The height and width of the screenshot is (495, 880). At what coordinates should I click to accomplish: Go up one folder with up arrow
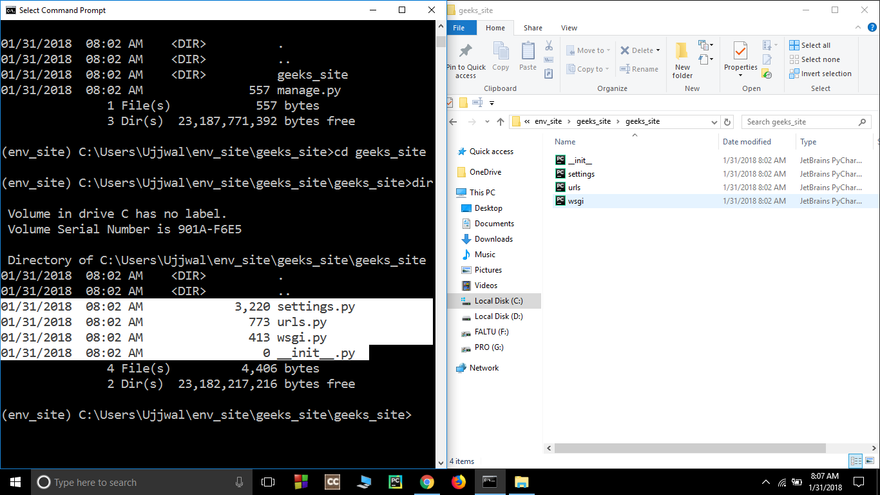(x=498, y=121)
